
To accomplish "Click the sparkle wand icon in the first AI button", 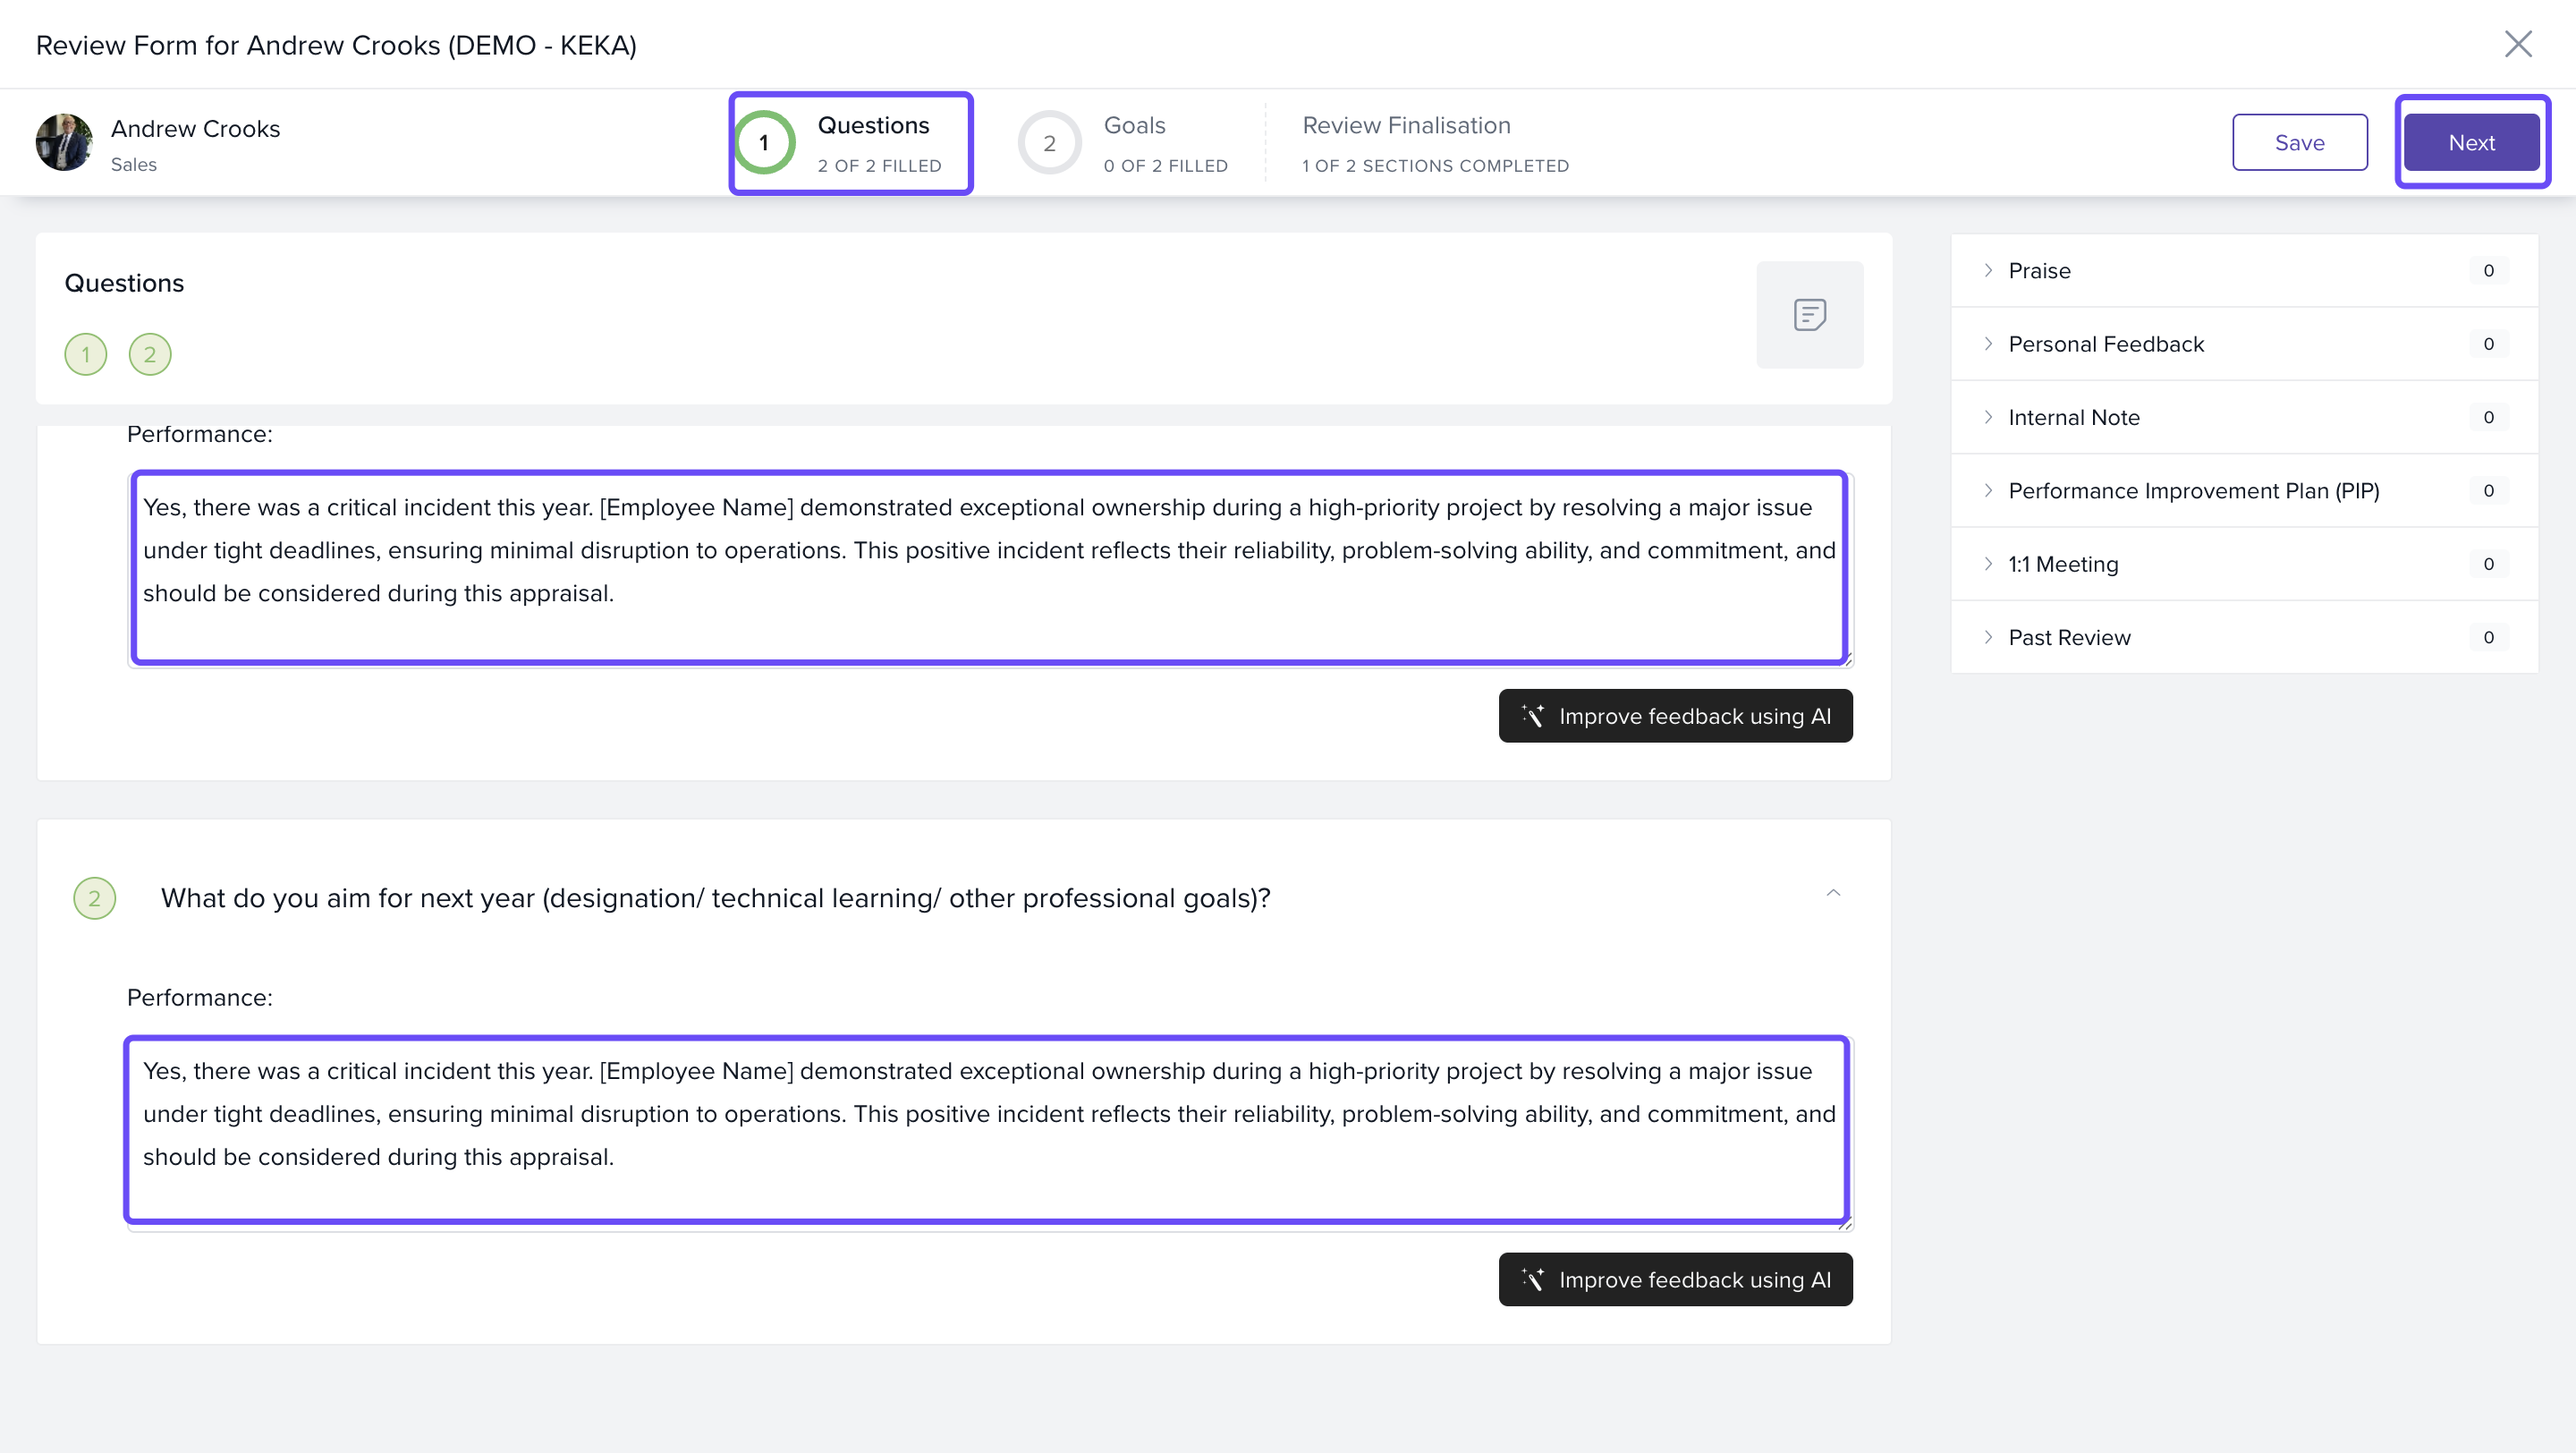I will click(1533, 716).
